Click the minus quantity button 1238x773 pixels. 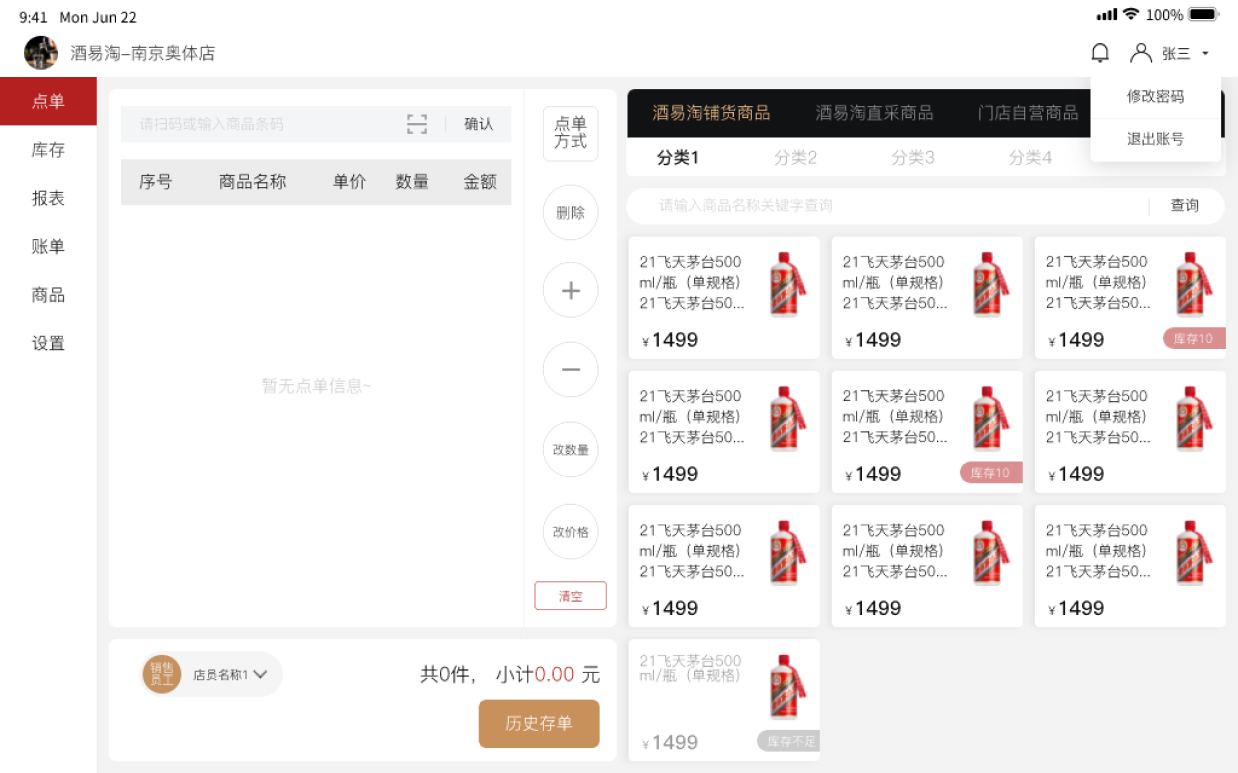[x=571, y=370]
